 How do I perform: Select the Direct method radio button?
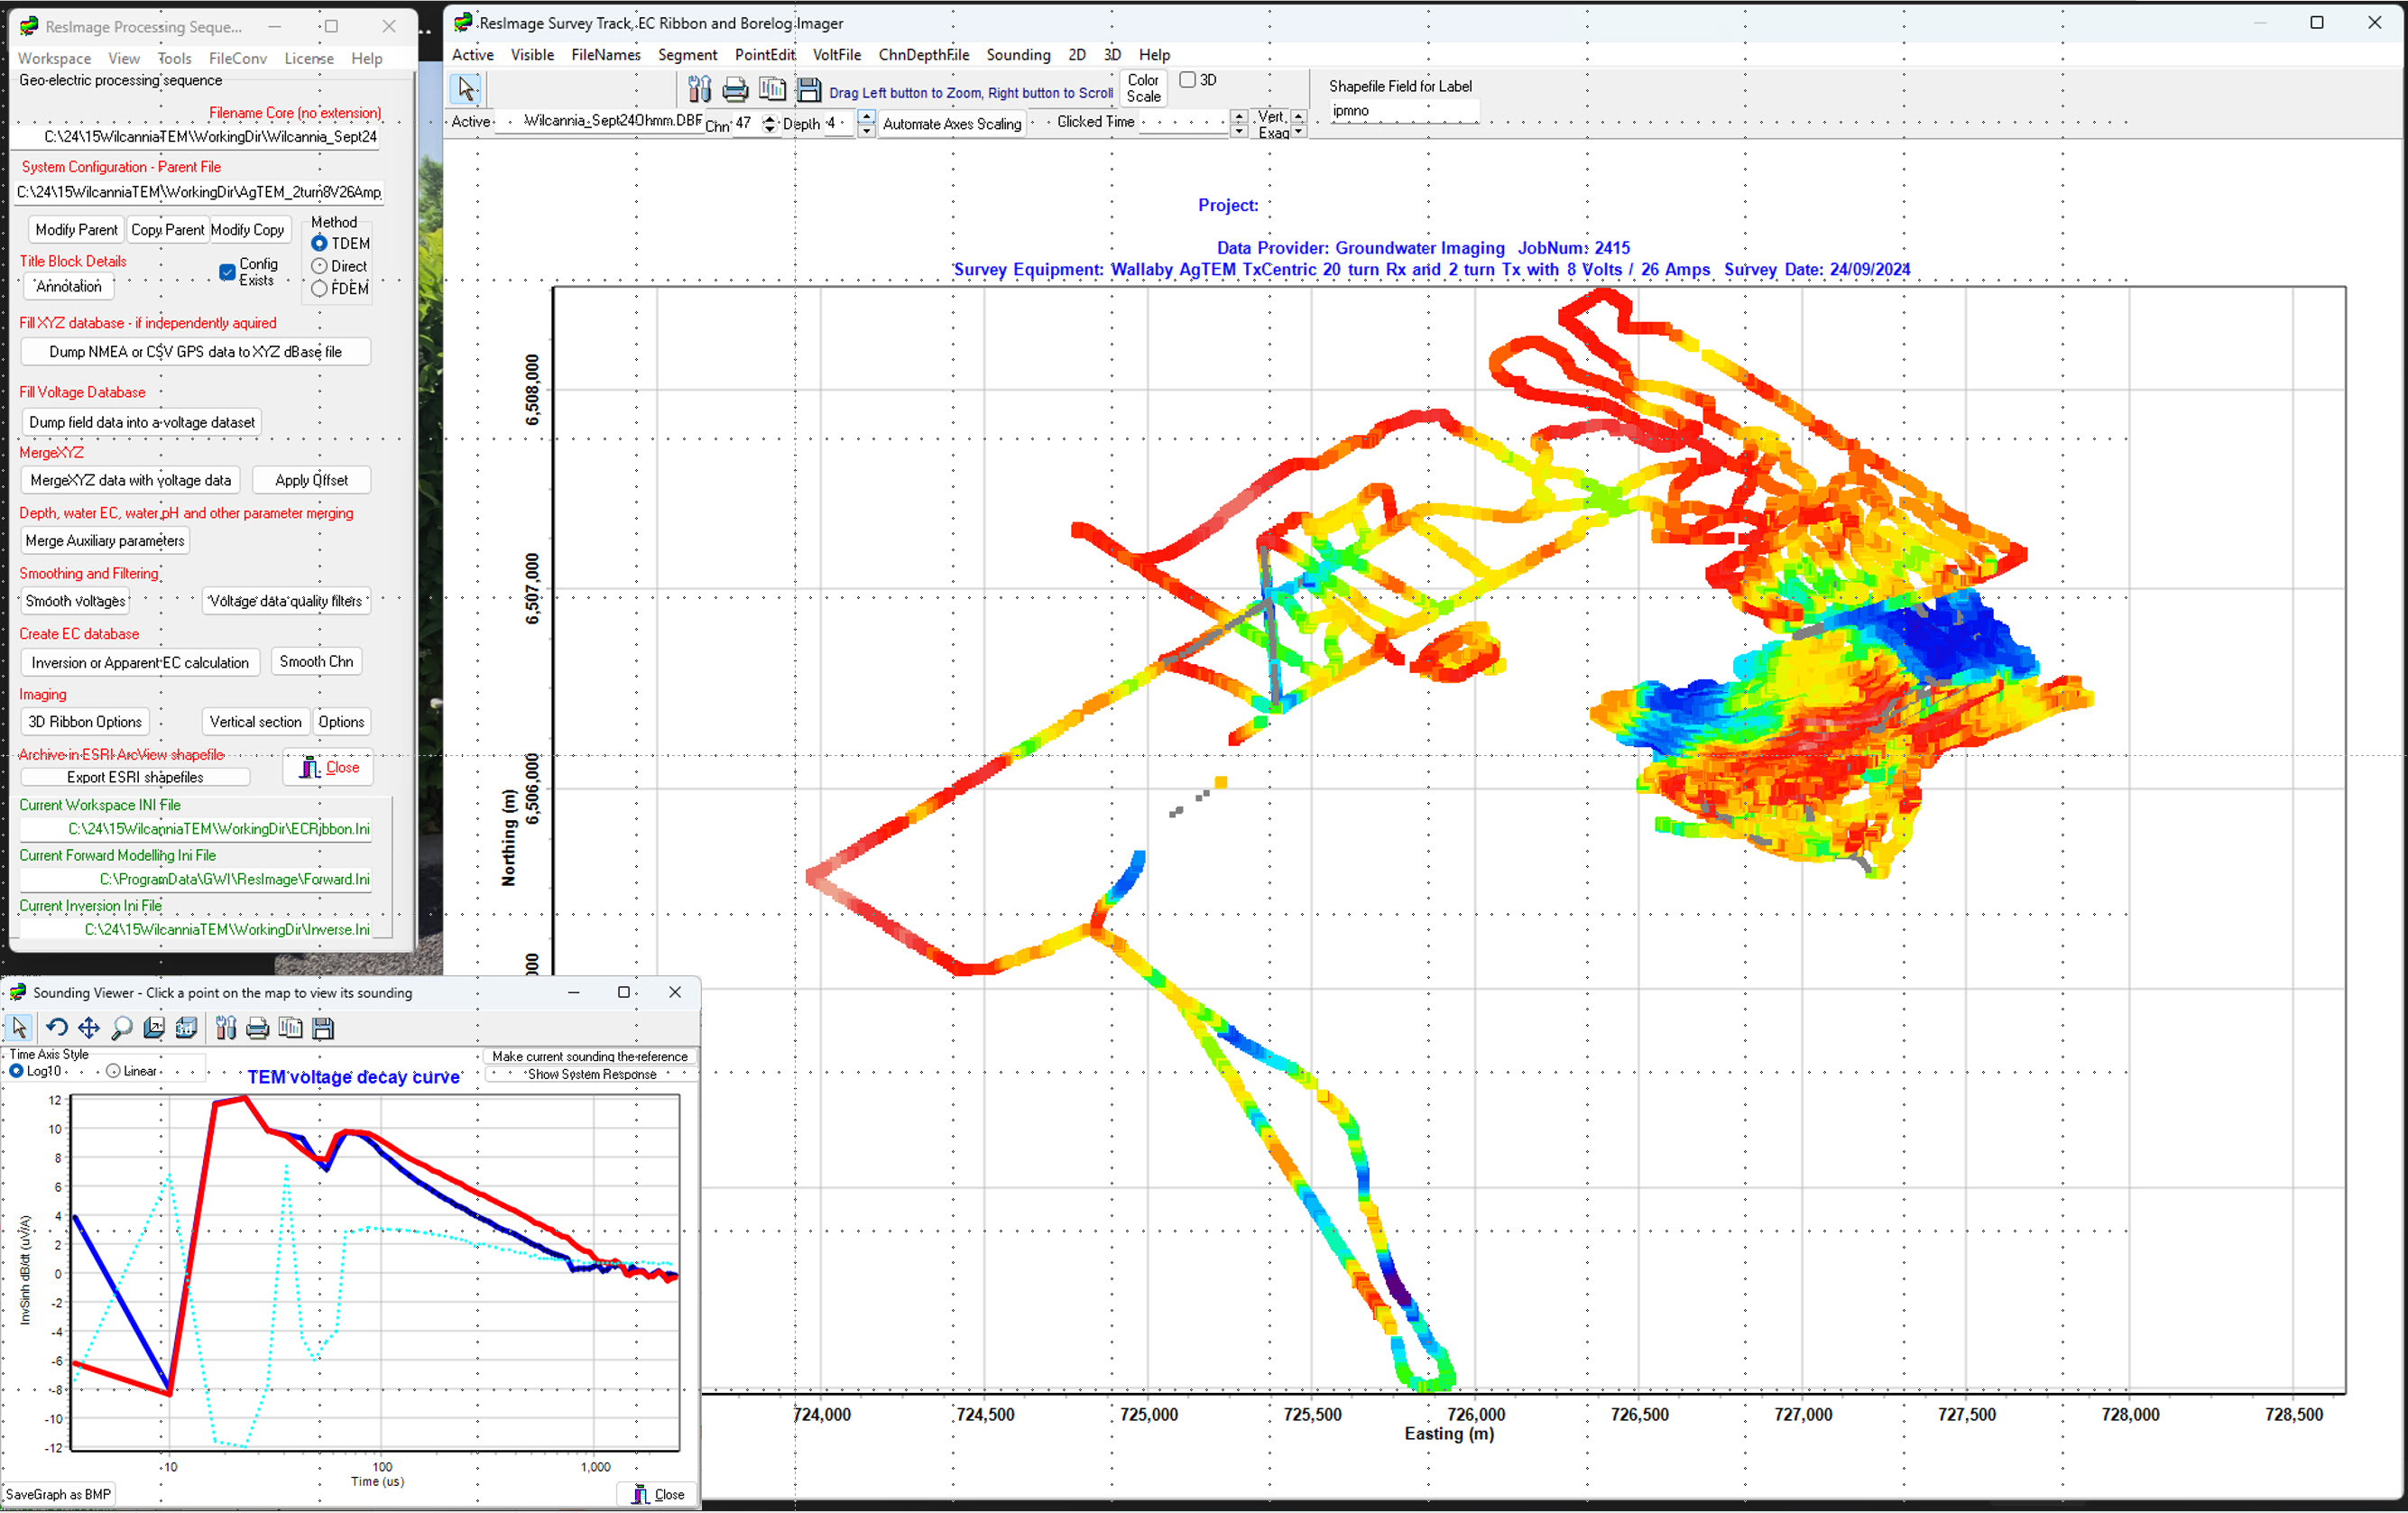click(x=319, y=266)
